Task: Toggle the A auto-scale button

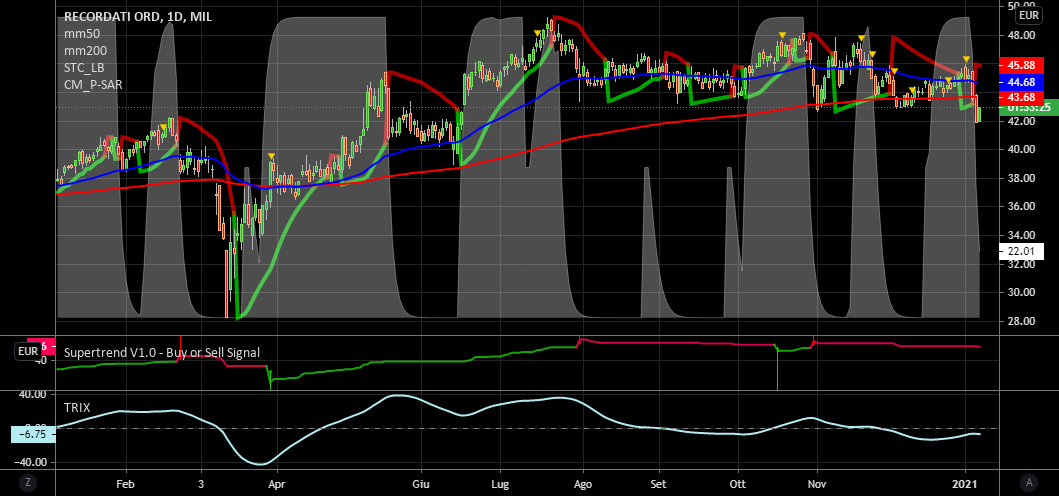Action: click(1027, 482)
